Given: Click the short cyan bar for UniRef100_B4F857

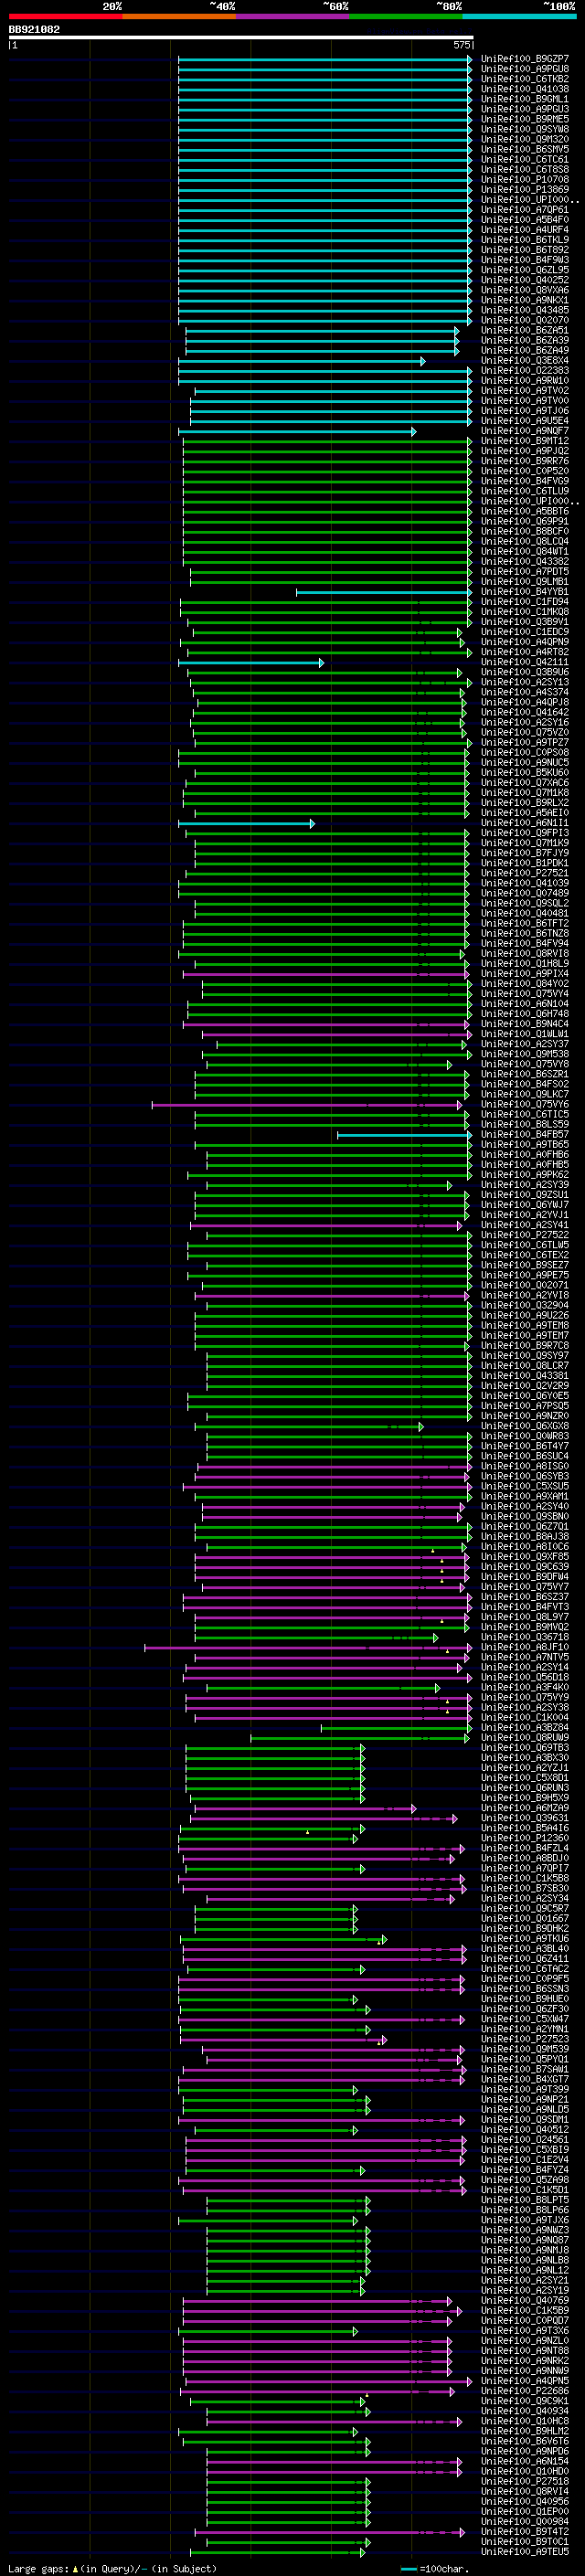Looking at the screenshot, I should pos(404,1134).
